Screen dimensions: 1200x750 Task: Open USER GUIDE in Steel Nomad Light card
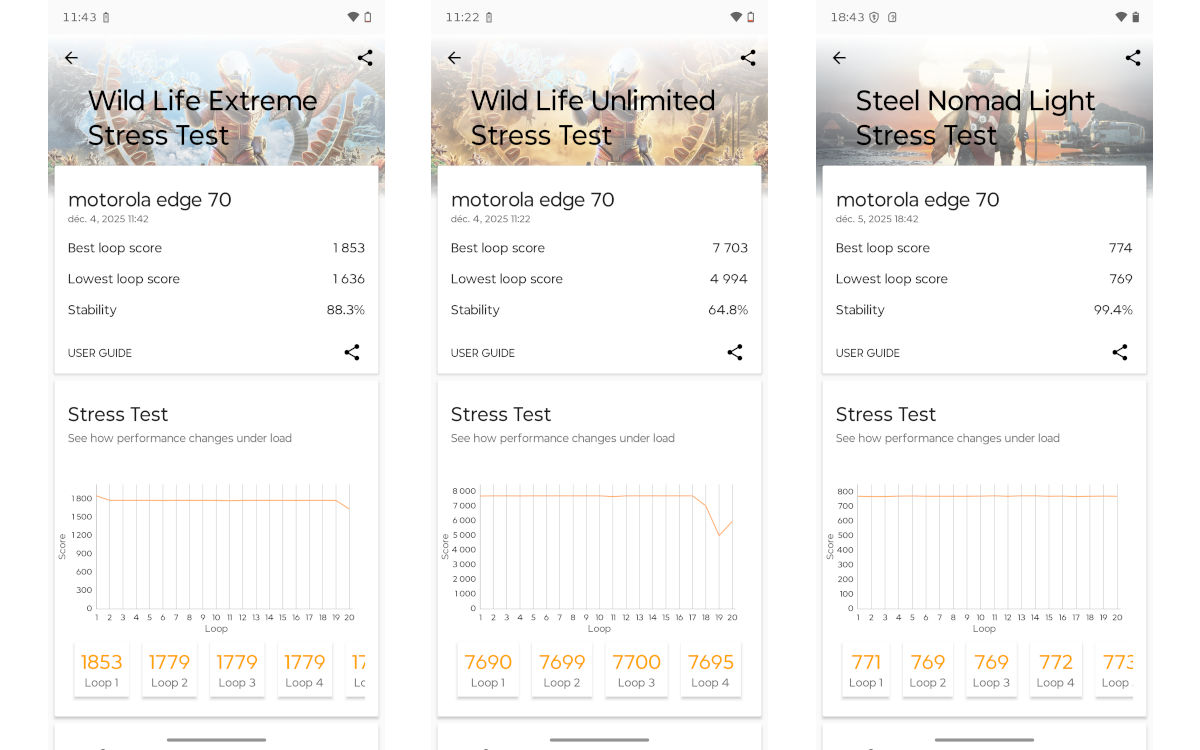(x=868, y=353)
